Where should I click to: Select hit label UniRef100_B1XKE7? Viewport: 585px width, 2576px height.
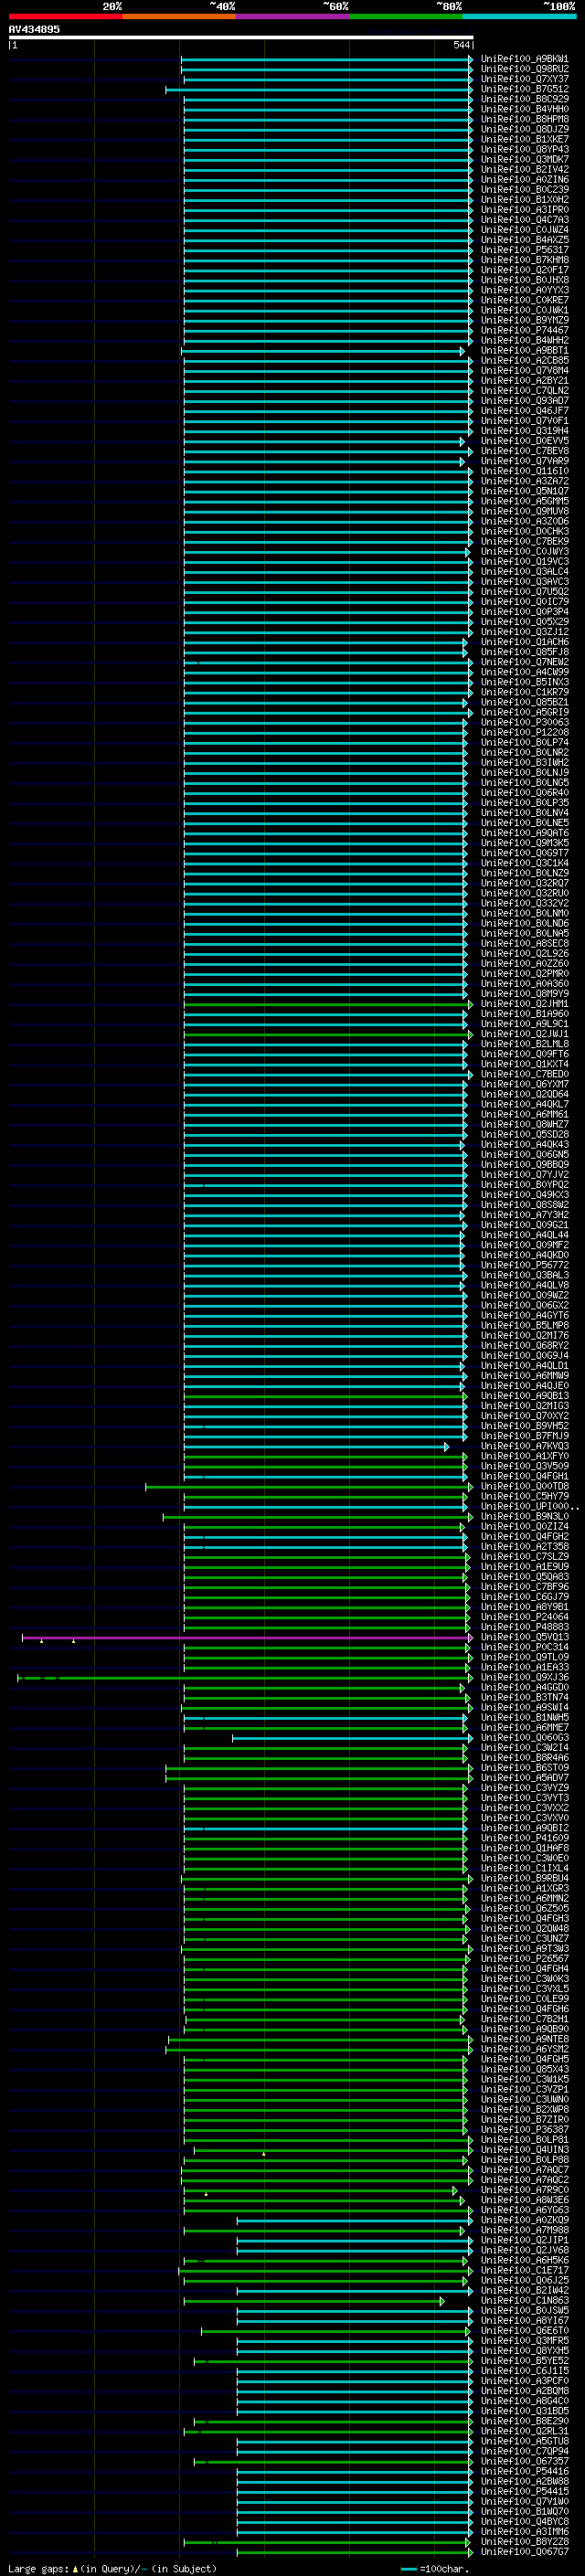click(x=525, y=139)
